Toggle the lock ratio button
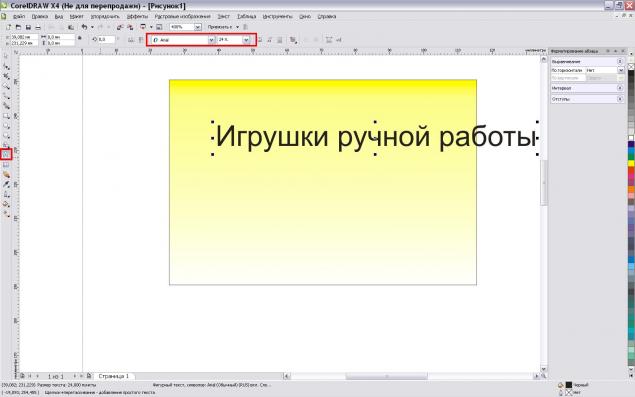This screenshot has width=635, height=397. 79,38
